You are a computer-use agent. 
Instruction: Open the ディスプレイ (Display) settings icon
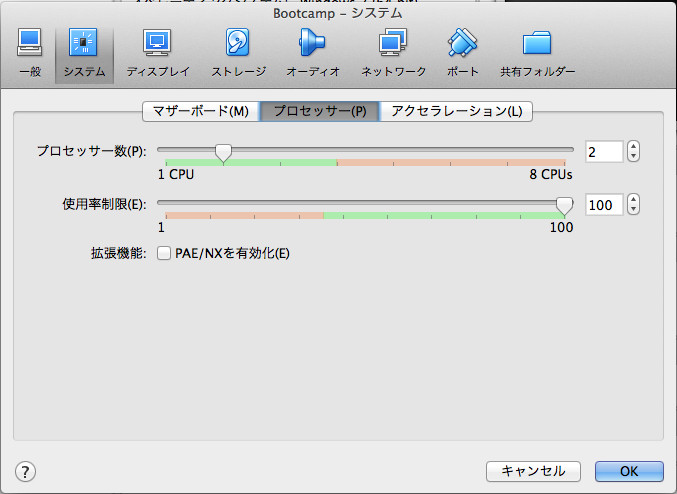tap(158, 53)
